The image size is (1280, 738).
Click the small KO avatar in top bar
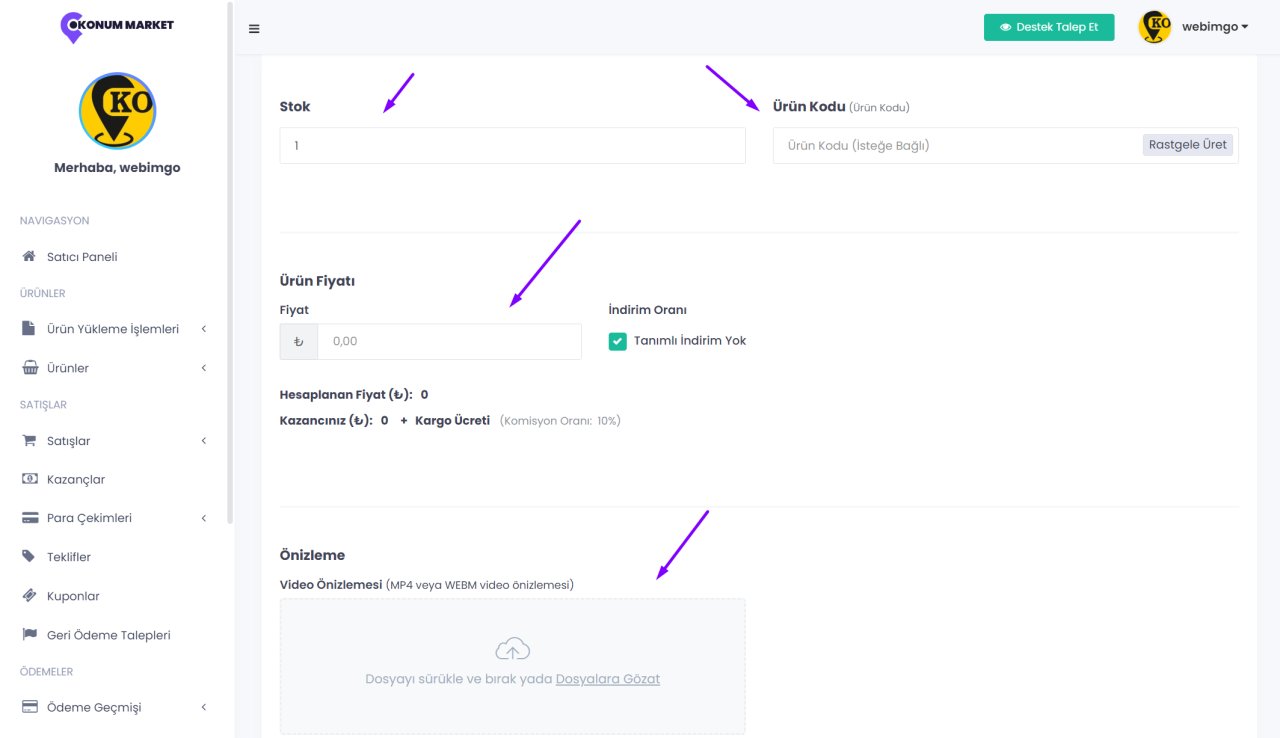pos(1155,27)
